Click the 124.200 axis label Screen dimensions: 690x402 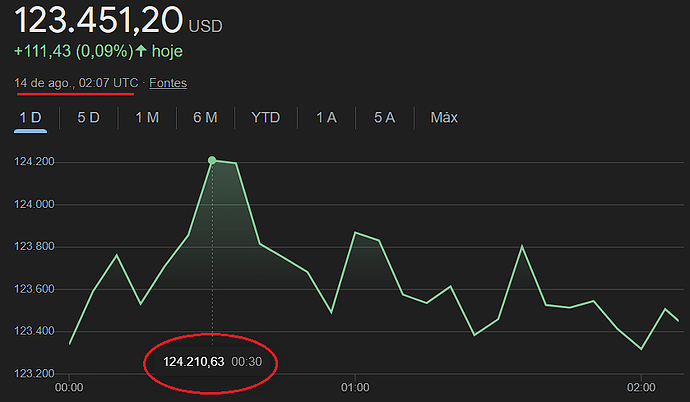[34, 162]
